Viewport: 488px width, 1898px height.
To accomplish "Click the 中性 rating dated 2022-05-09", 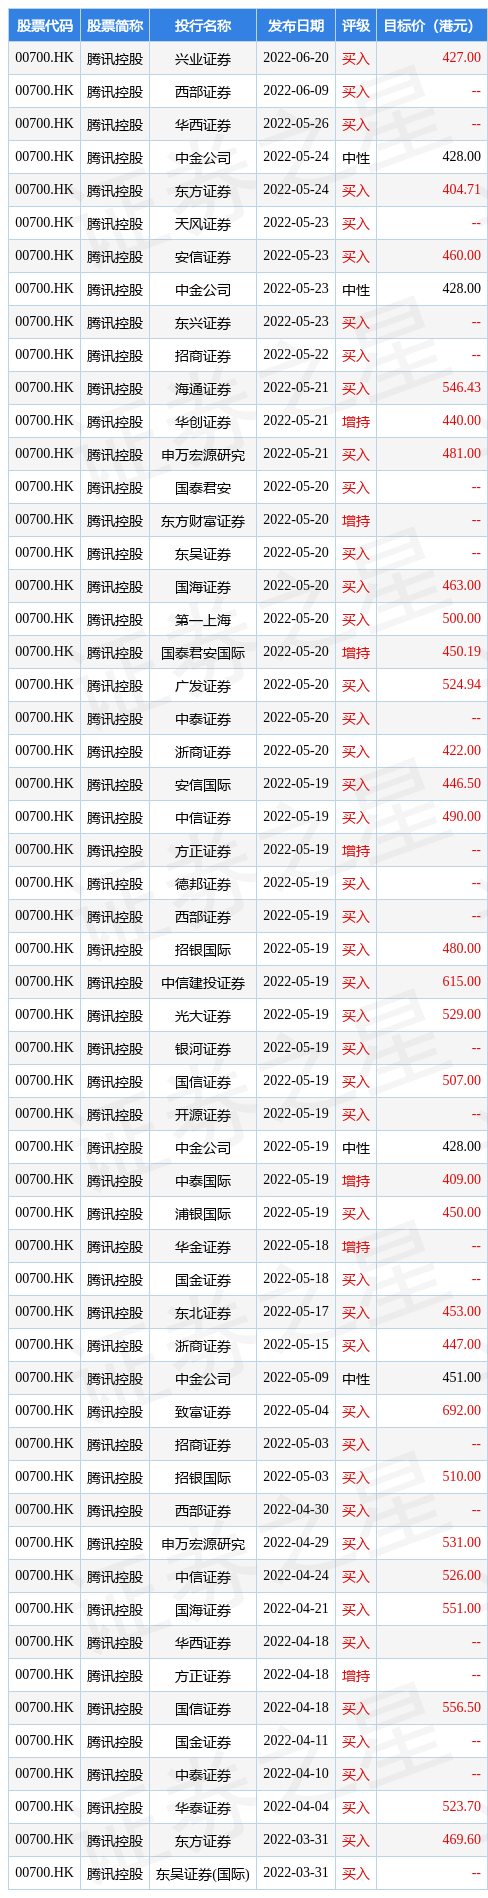I will tap(356, 1379).
